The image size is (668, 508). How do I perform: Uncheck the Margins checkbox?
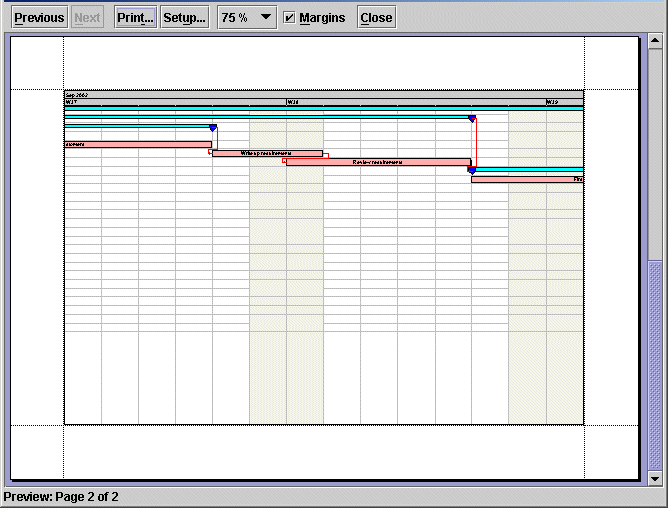pyautogui.click(x=289, y=17)
